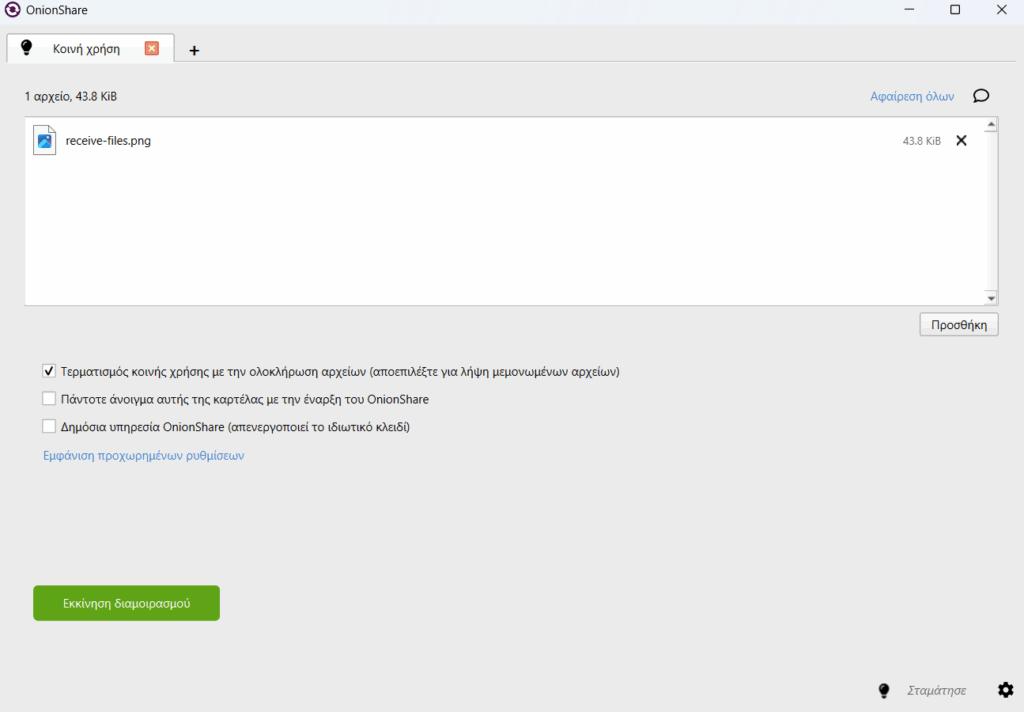Click the chat bubble icon near Αφαίρεση όλων

coord(981,96)
